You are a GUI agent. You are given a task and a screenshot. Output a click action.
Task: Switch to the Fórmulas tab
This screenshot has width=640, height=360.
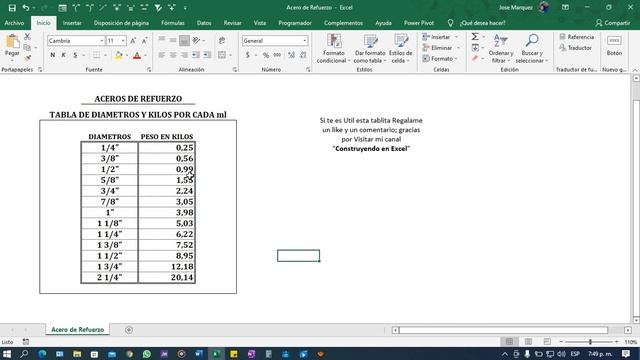pos(173,23)
